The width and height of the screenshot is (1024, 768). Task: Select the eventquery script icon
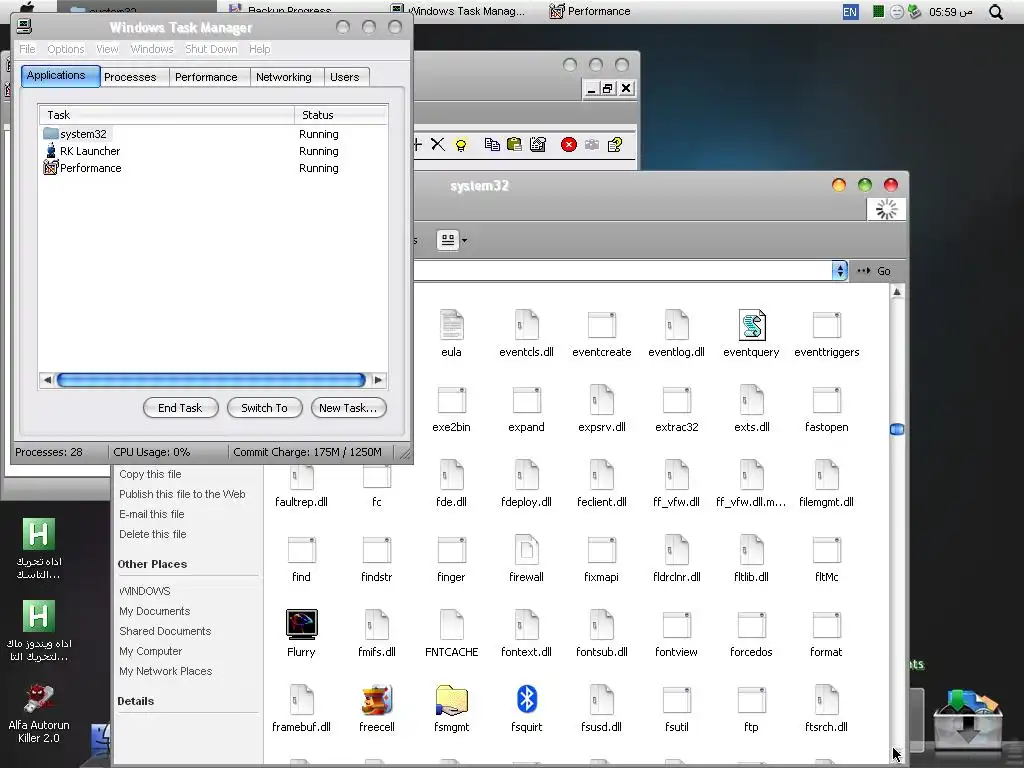click(752, 325)
